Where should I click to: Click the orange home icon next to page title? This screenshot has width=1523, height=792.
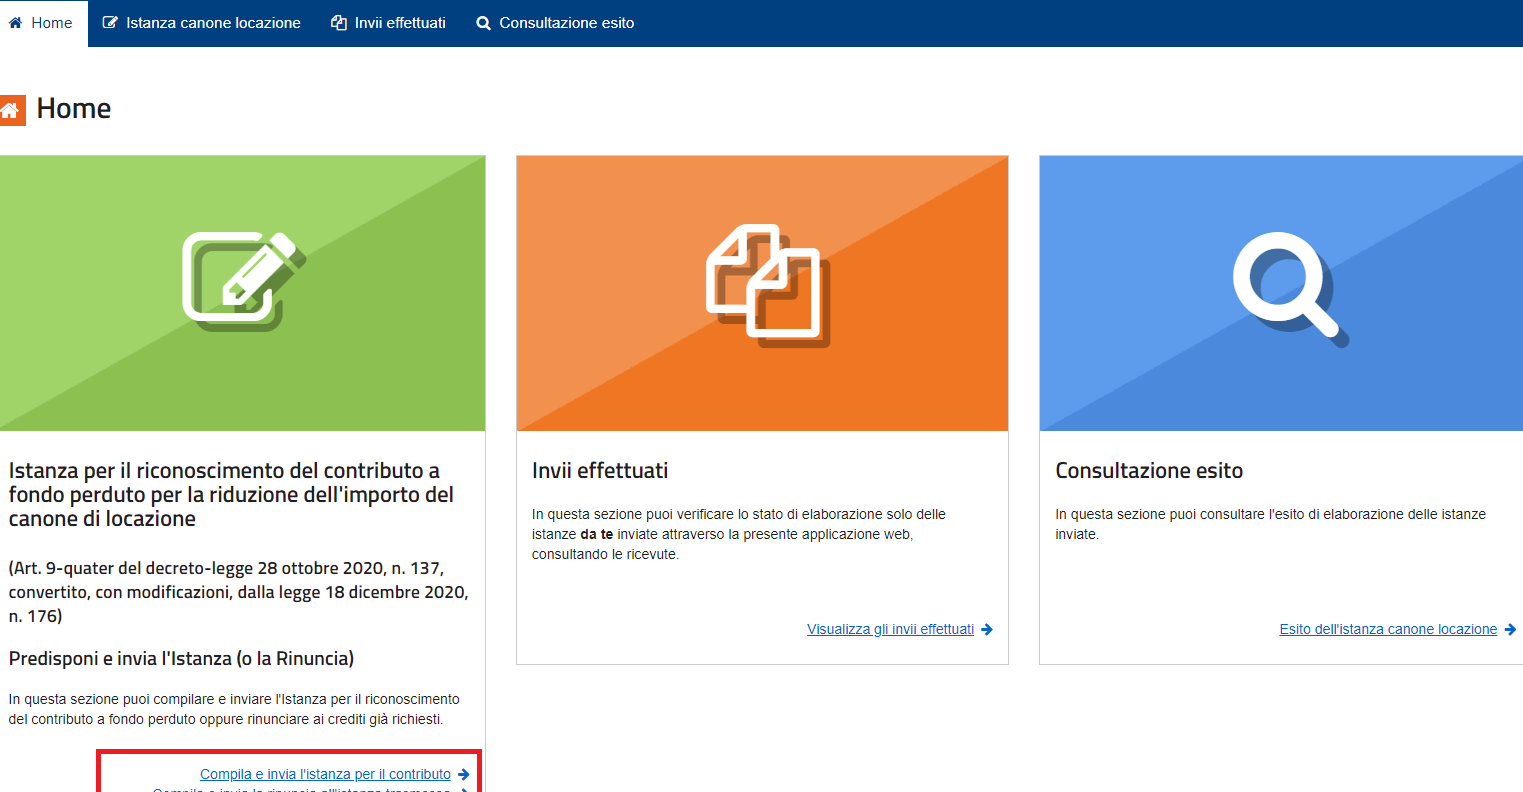(x=11, y=110)
